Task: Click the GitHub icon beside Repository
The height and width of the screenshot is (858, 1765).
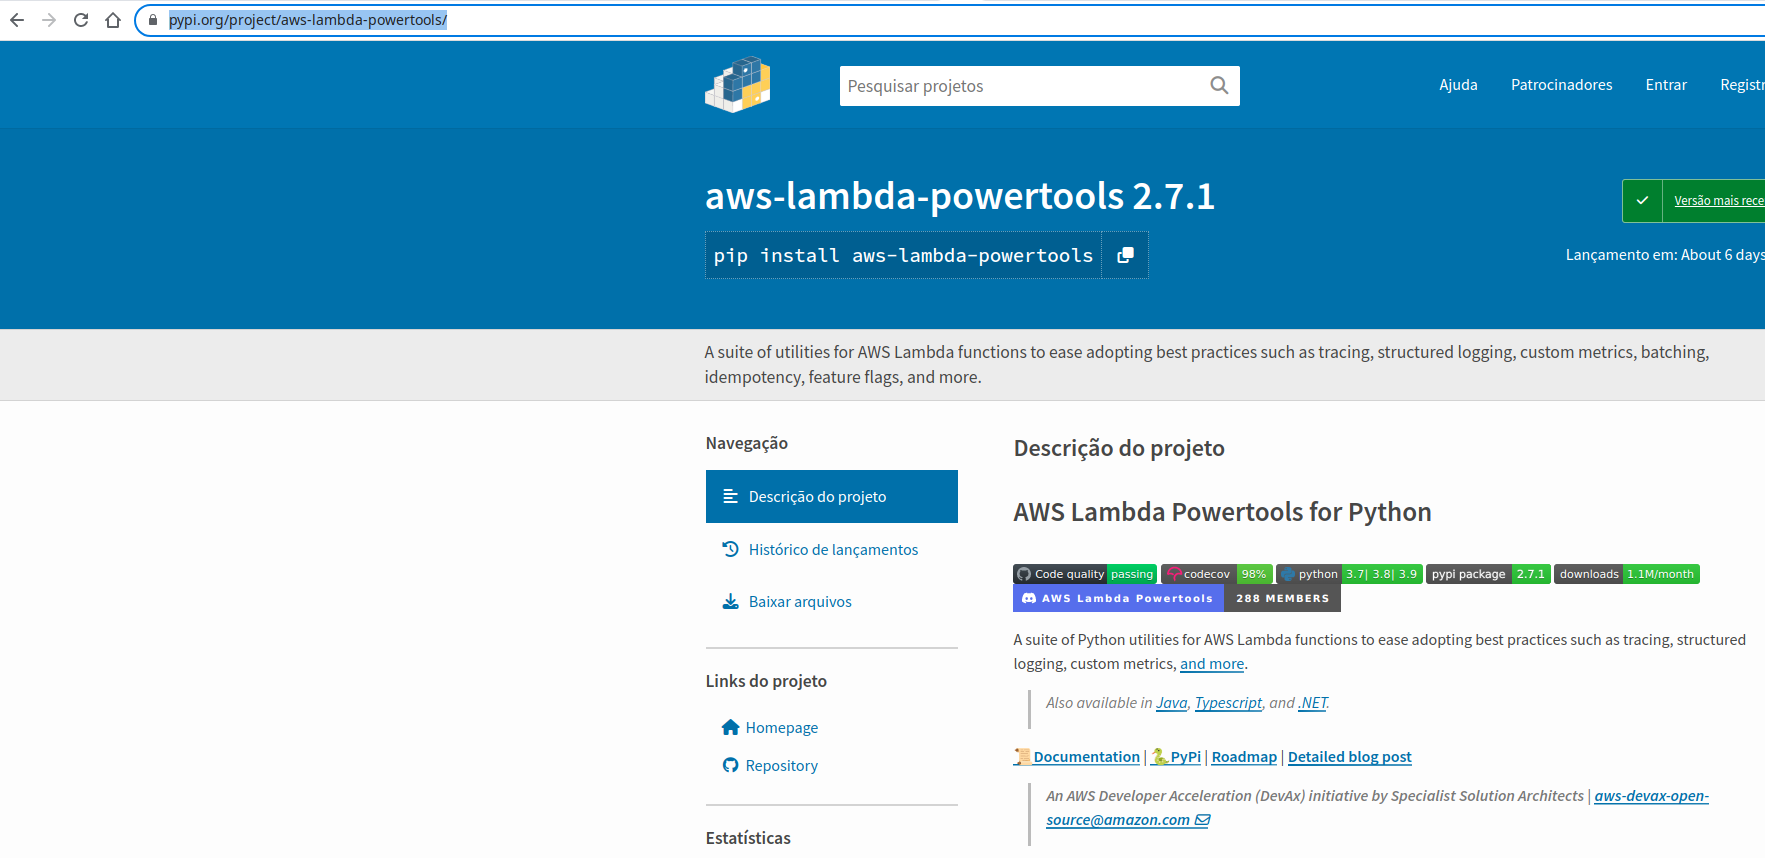Action: point(730,765)
